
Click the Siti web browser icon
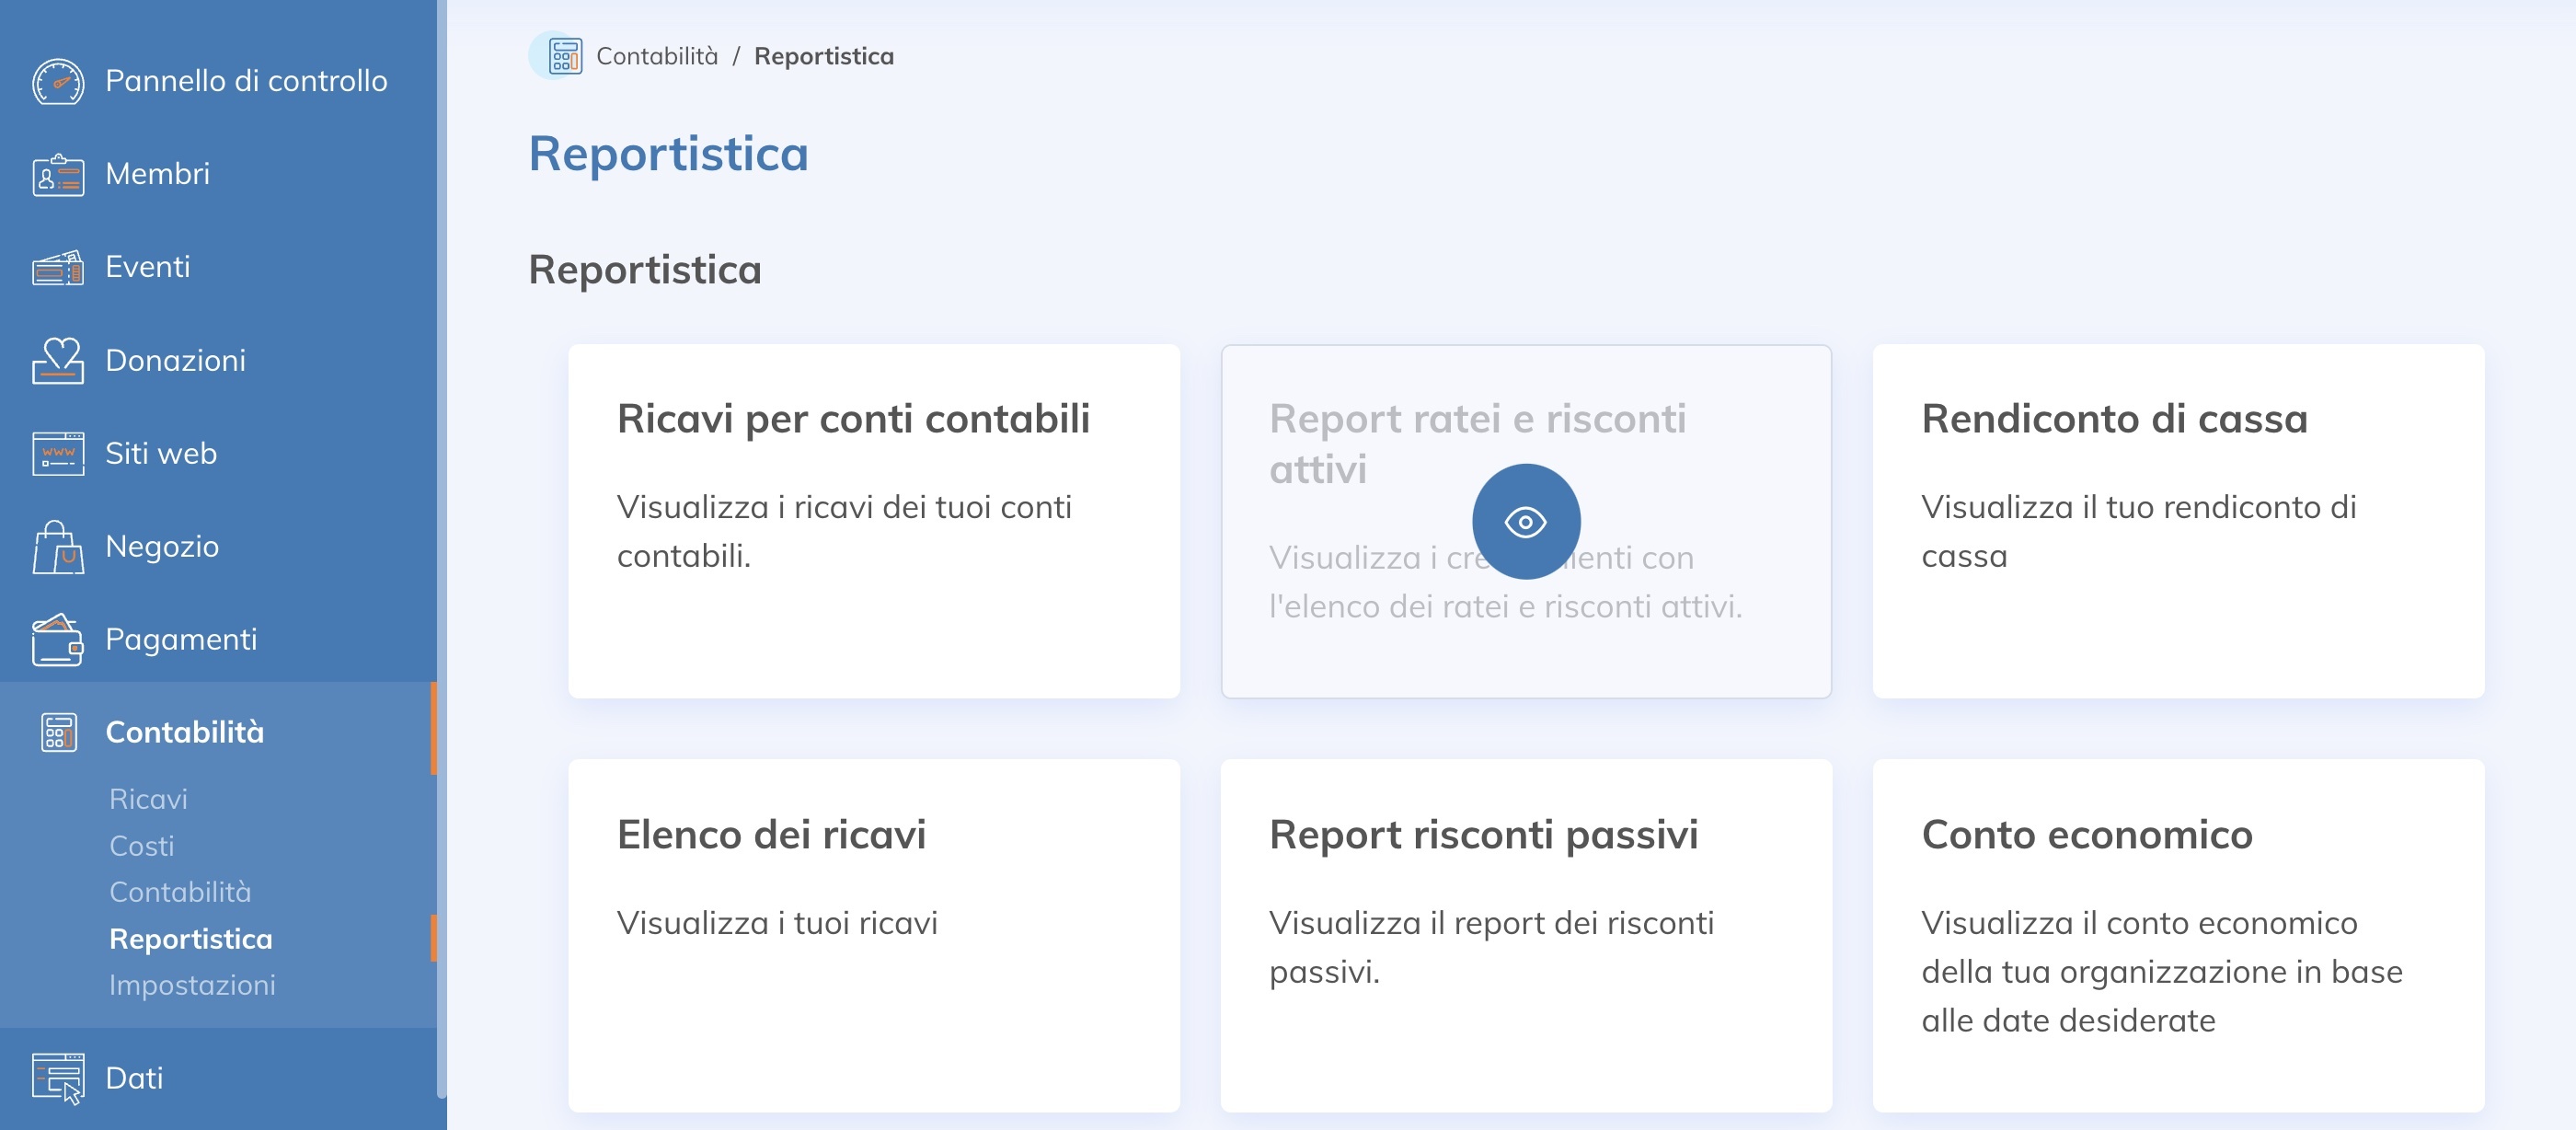[58, 454]
